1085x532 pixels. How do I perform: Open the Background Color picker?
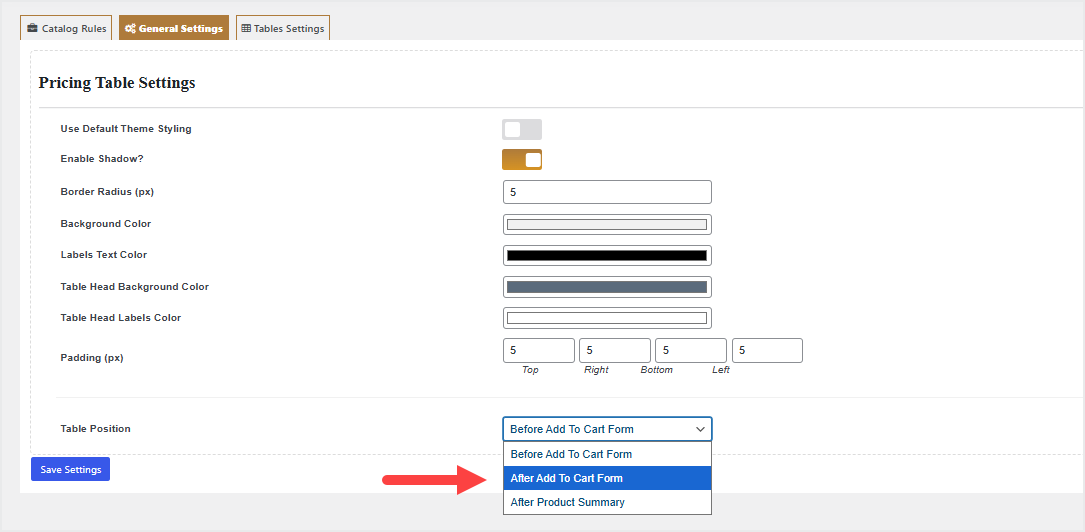(606, 224)
